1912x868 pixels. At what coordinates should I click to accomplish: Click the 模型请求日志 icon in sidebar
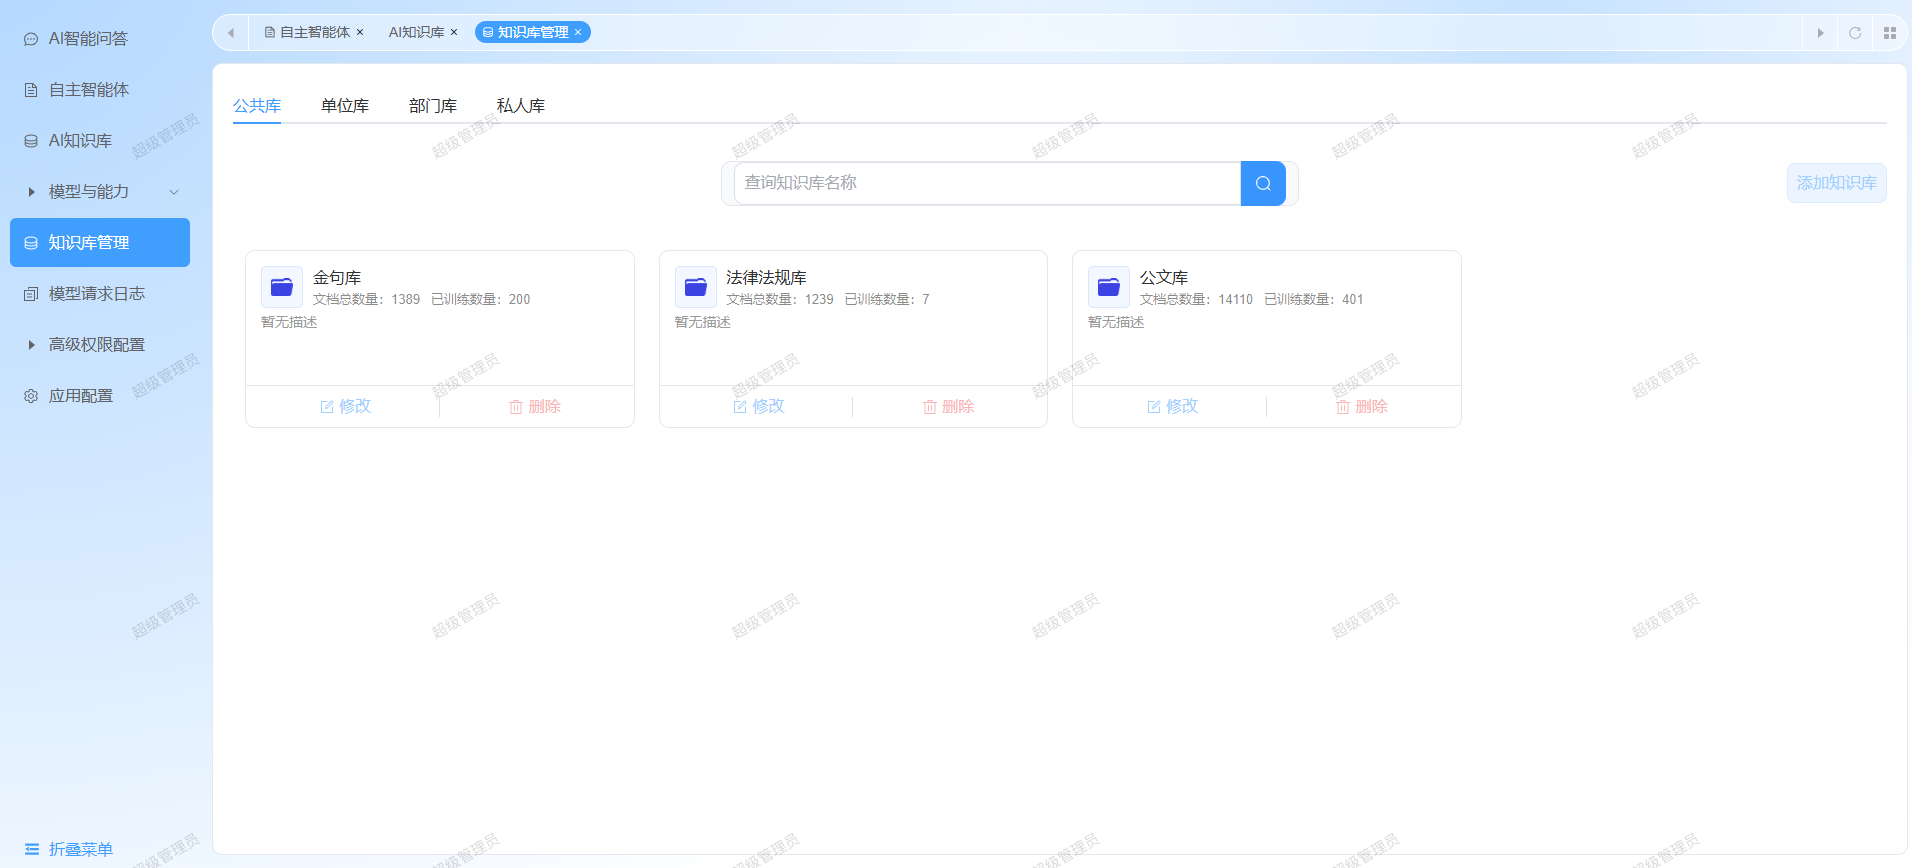31,294
